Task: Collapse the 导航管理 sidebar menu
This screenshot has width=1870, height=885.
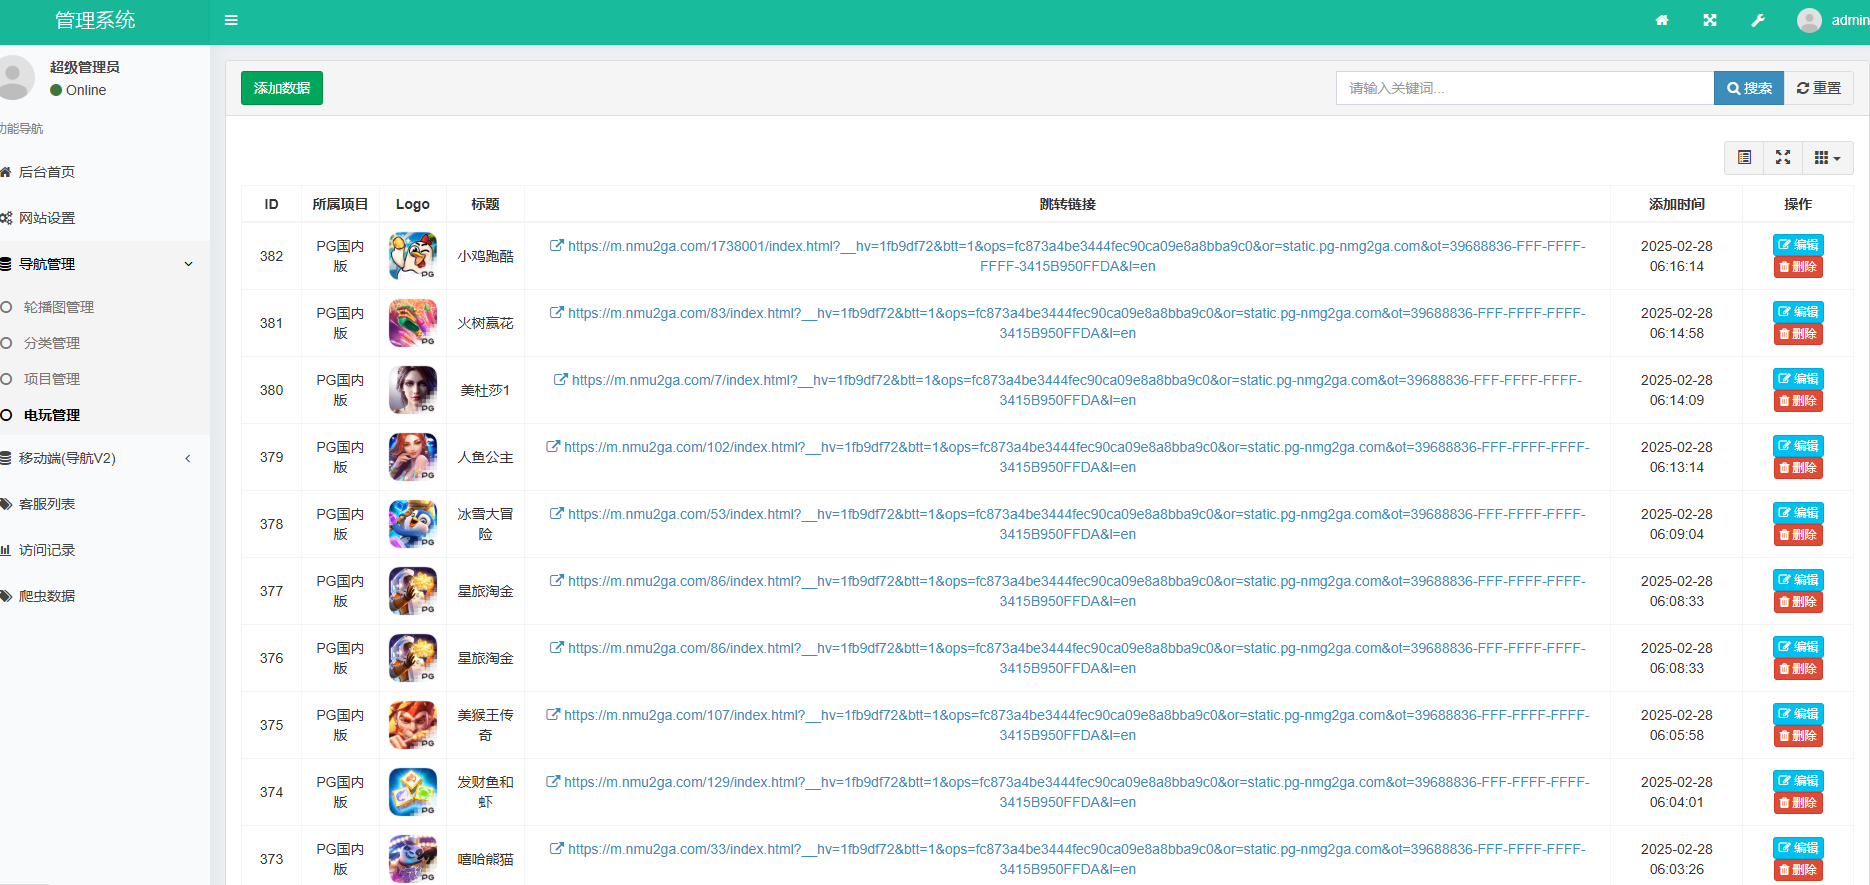Action: point(100,264)
